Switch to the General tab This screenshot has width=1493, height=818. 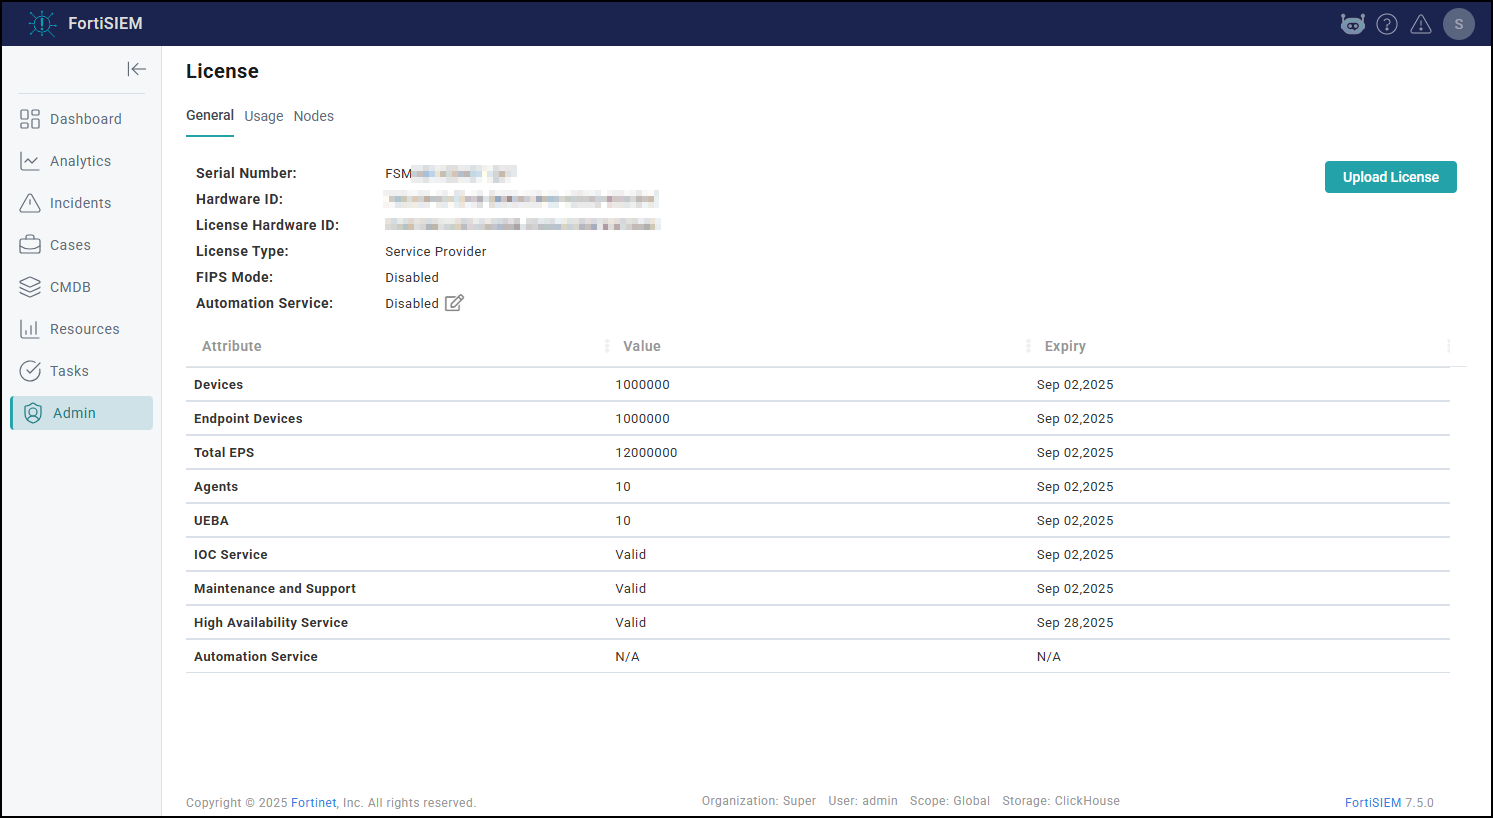210,116
